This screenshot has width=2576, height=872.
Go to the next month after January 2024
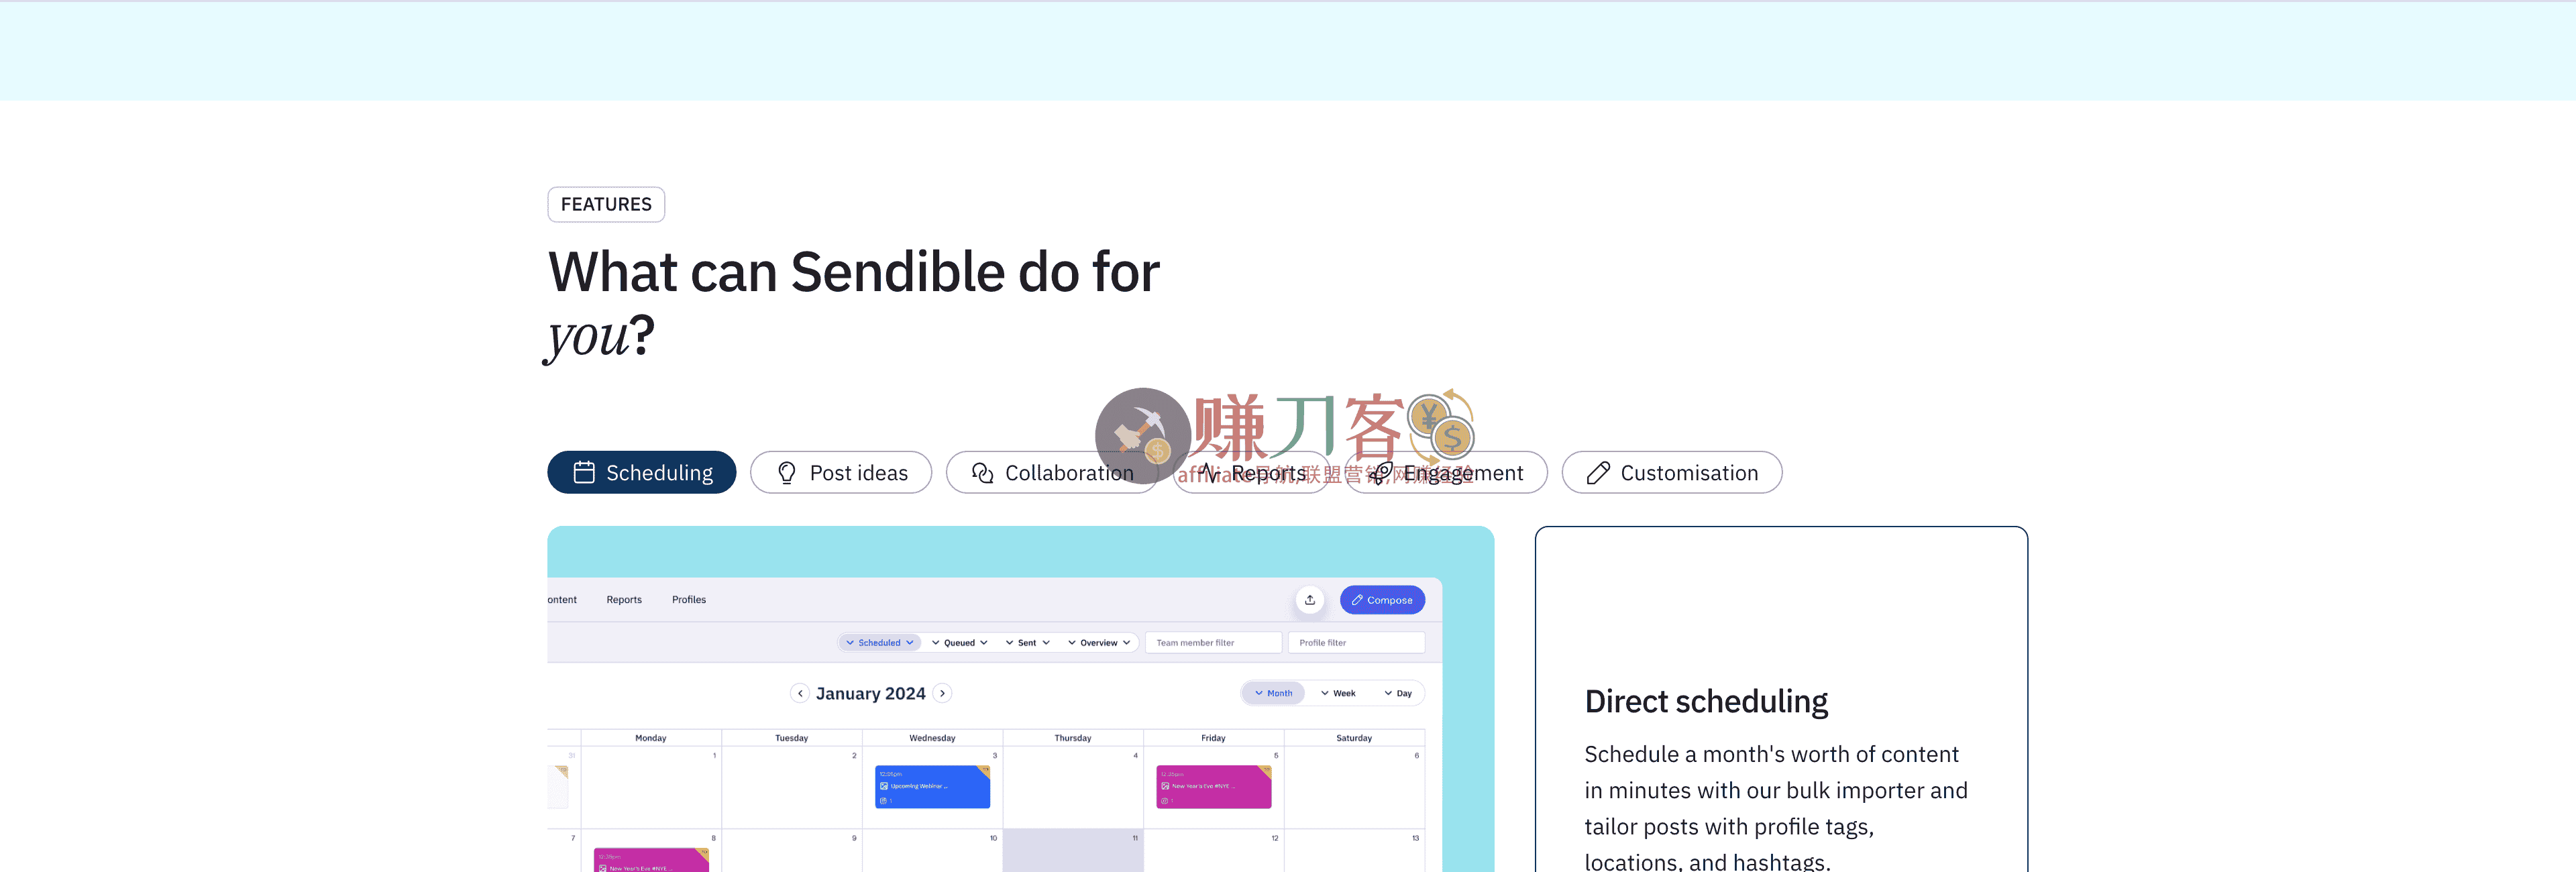click(x=942, y=693)
